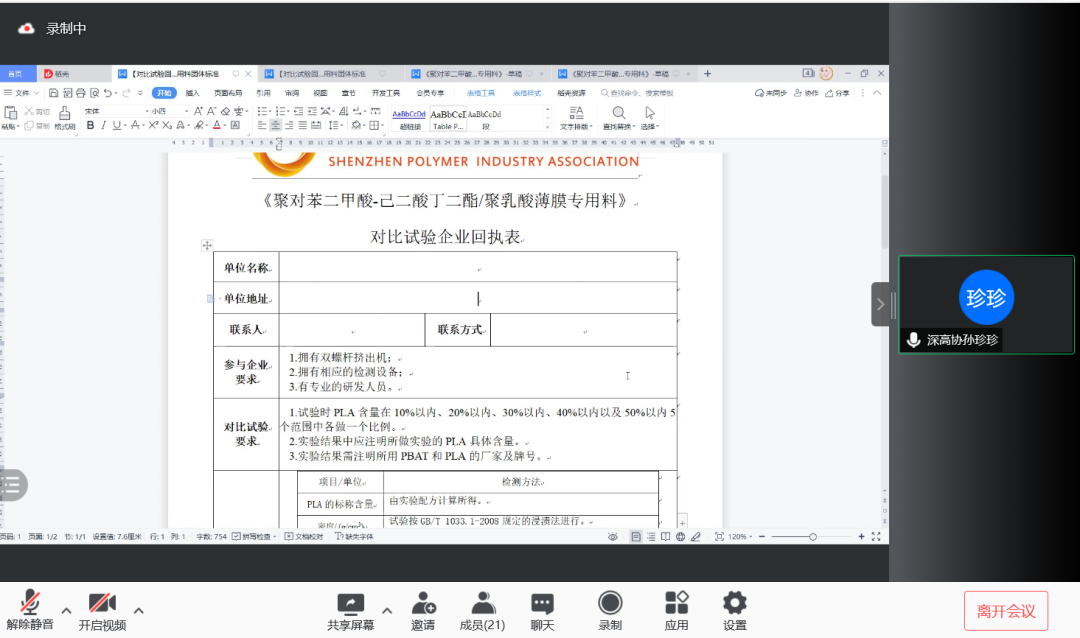Viewport: 1080px width, 638px height.
Task: Click the 协作 collaborate button
Action: coord(807,93)
